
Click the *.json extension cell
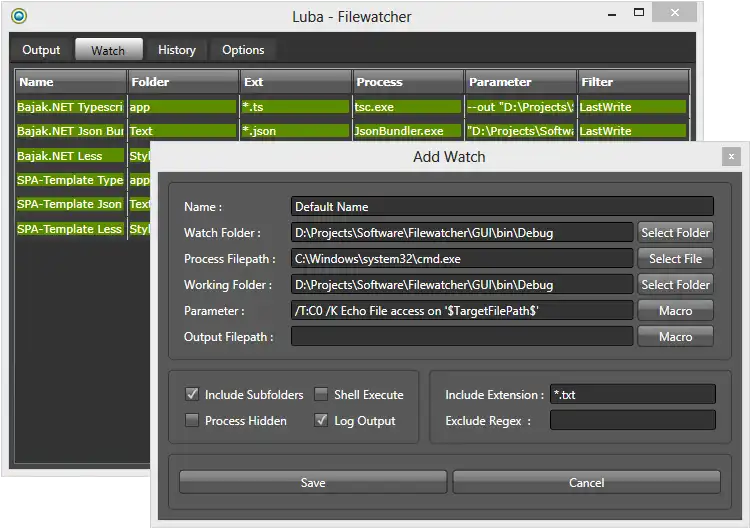click(295, 131)
